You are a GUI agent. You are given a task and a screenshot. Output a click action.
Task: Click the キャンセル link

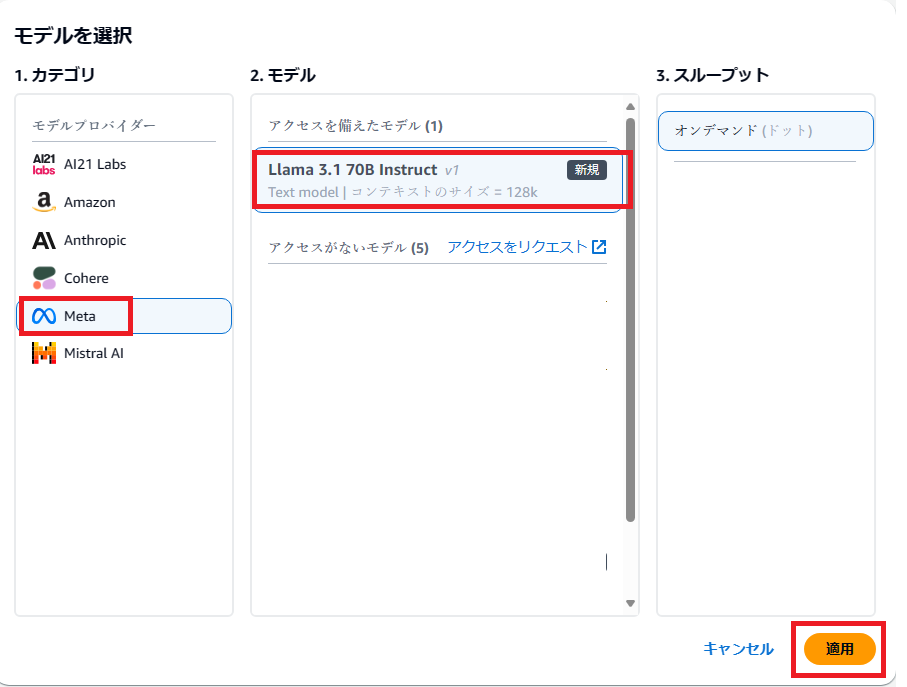738,649
